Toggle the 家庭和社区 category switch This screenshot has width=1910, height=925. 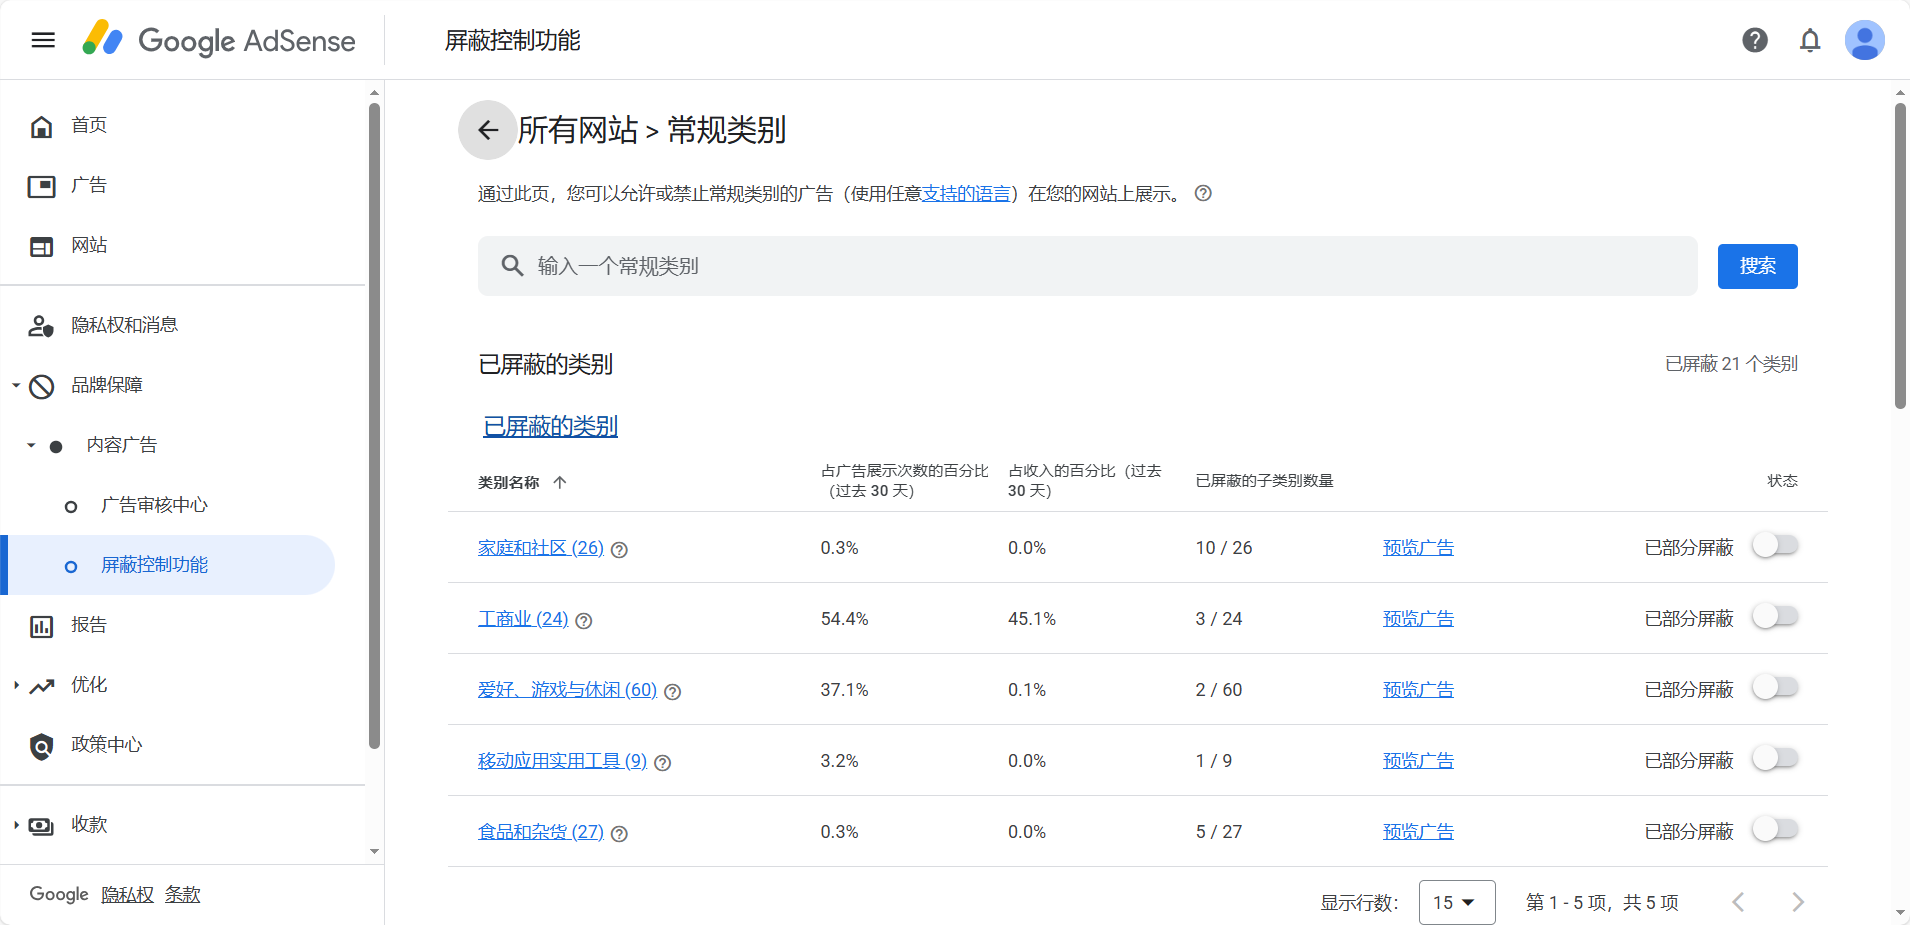[x=1775, y=545]
